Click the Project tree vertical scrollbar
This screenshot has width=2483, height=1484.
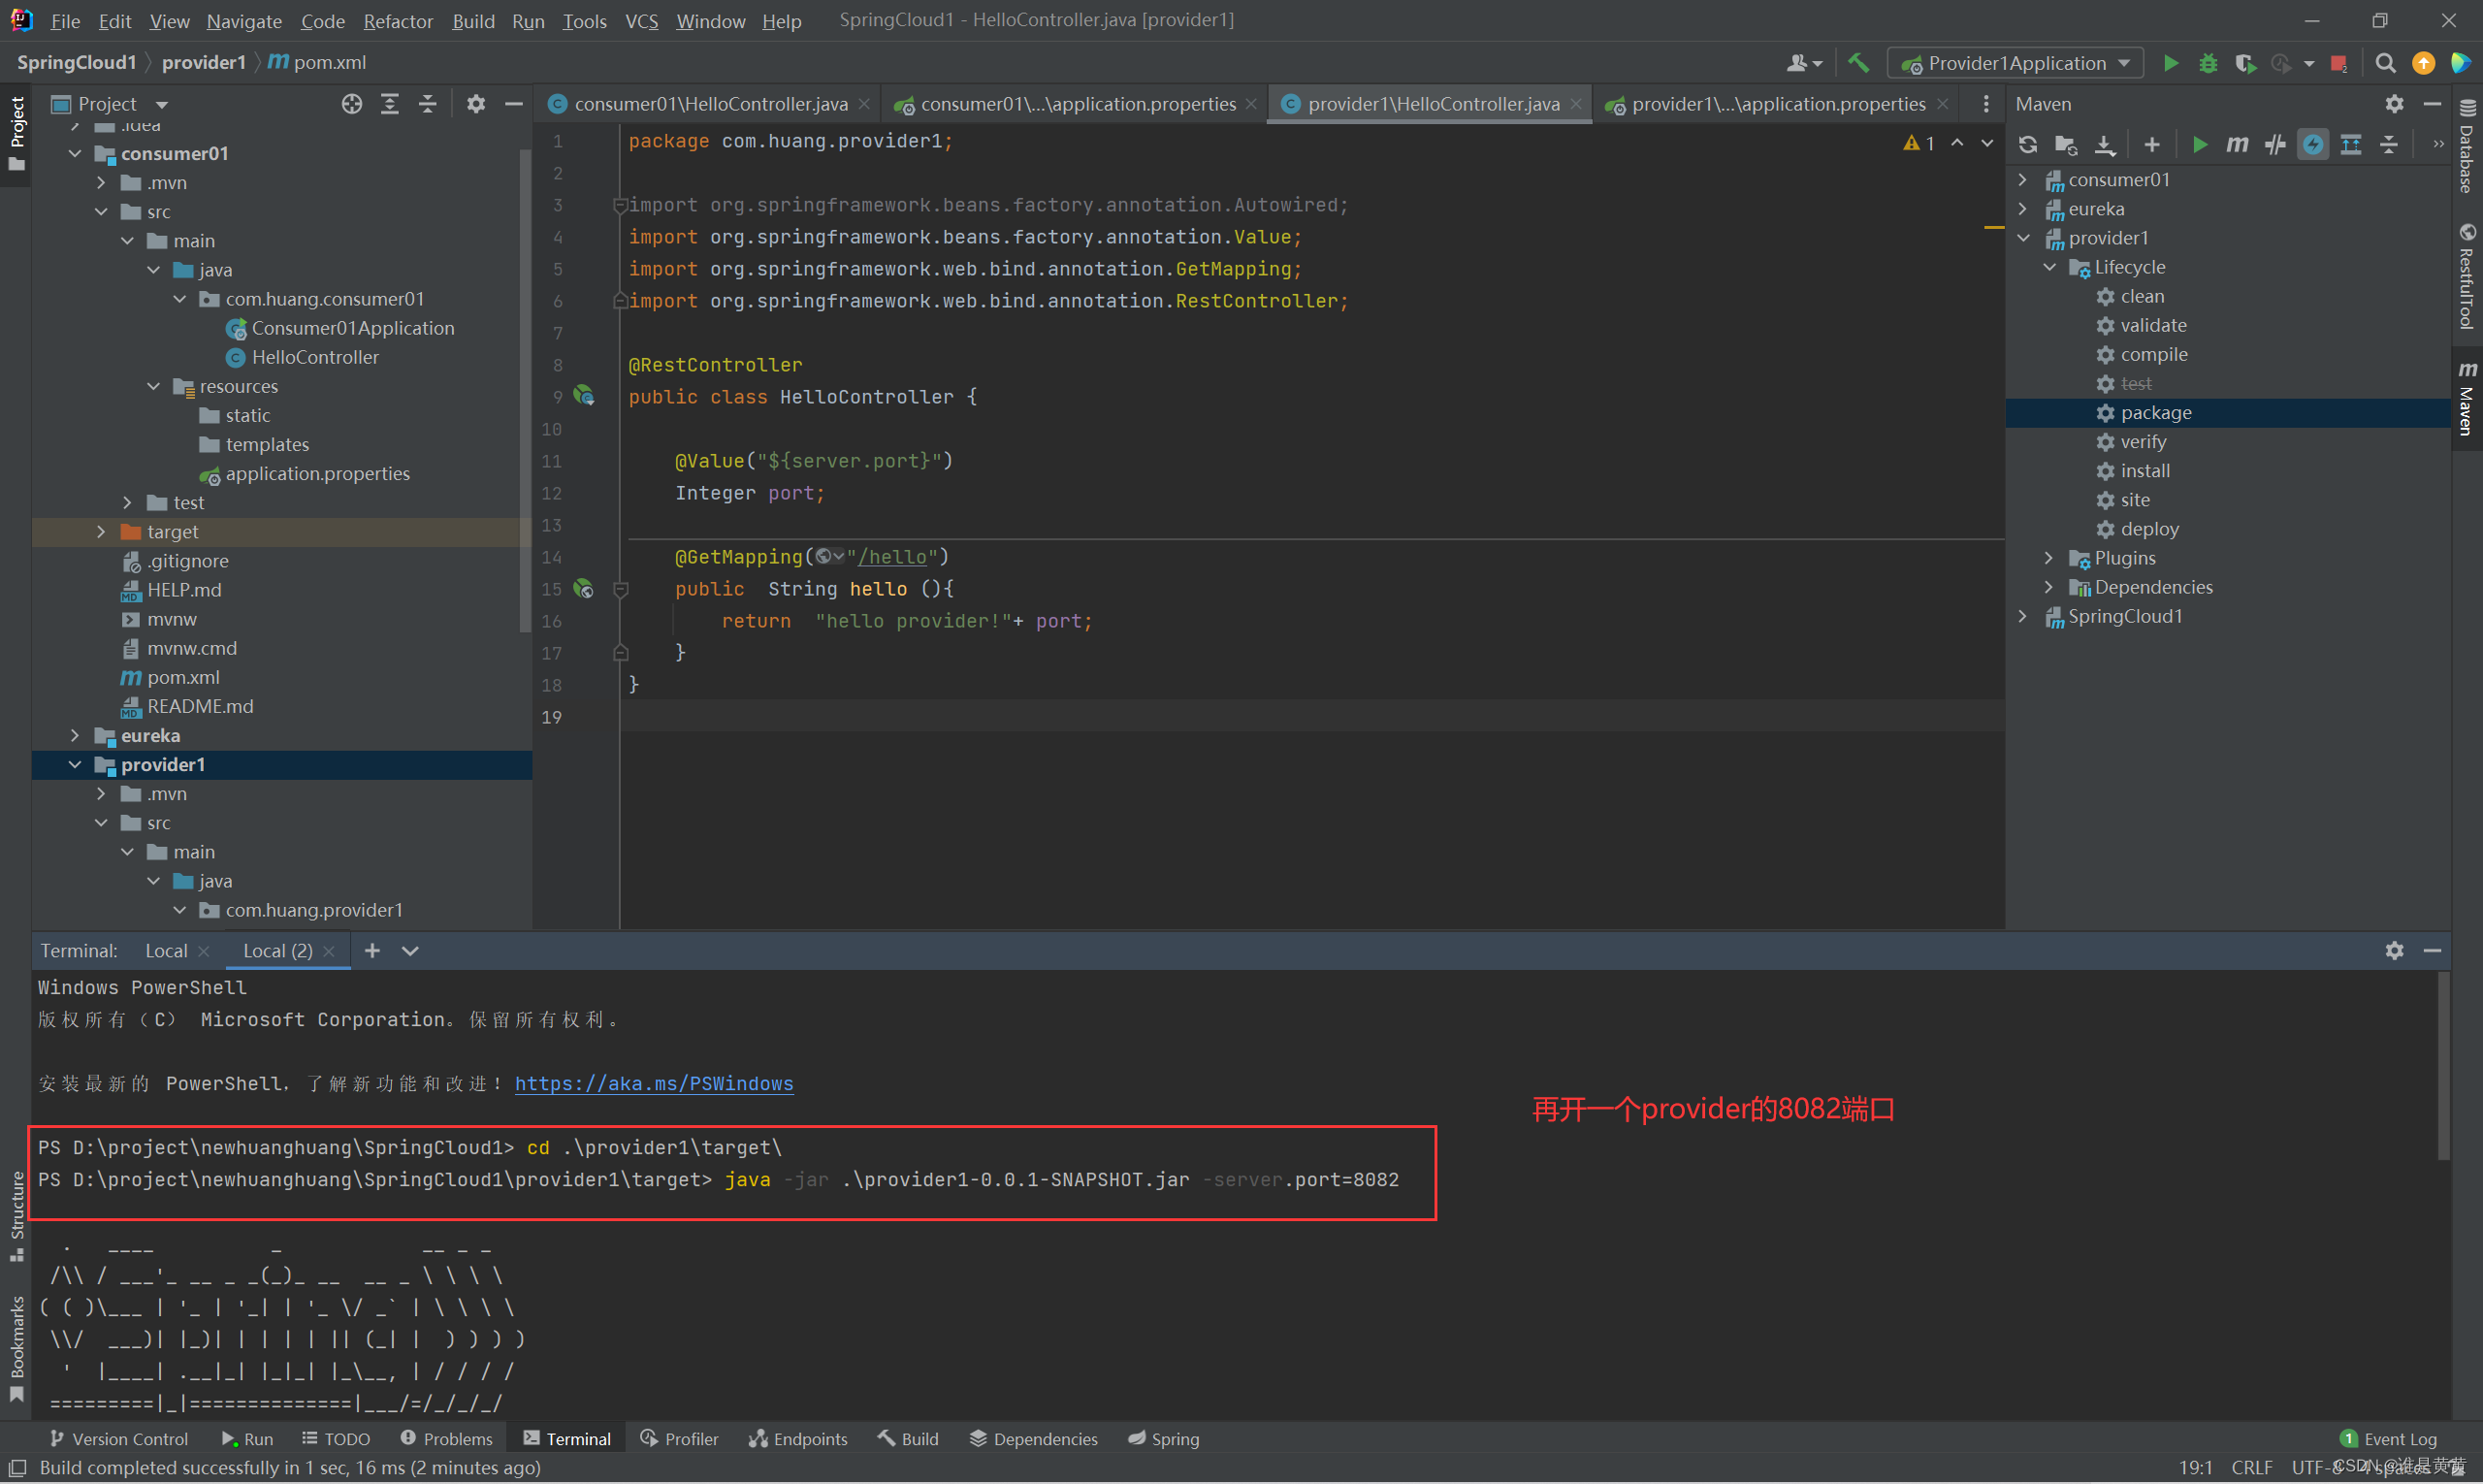point(526,390)
